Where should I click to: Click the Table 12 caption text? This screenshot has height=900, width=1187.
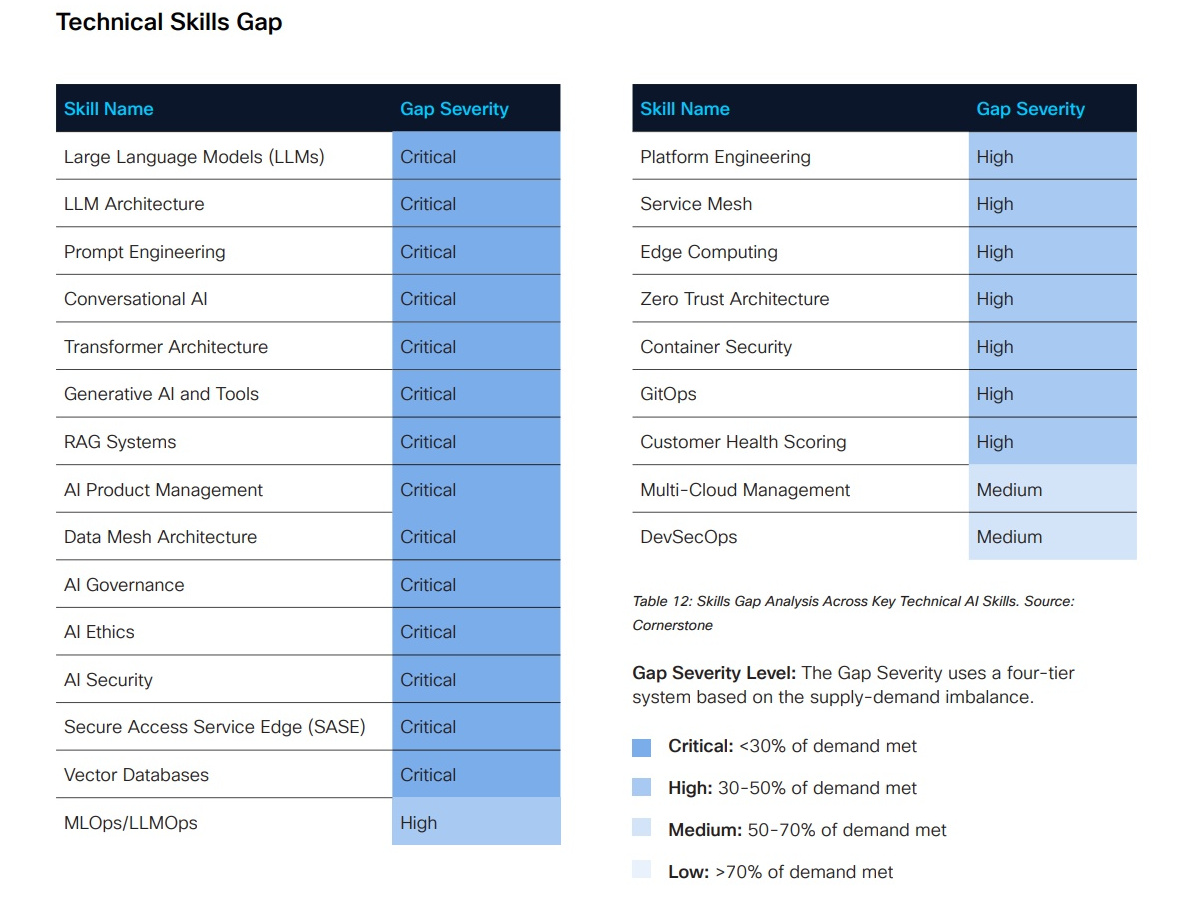(852, 602)
